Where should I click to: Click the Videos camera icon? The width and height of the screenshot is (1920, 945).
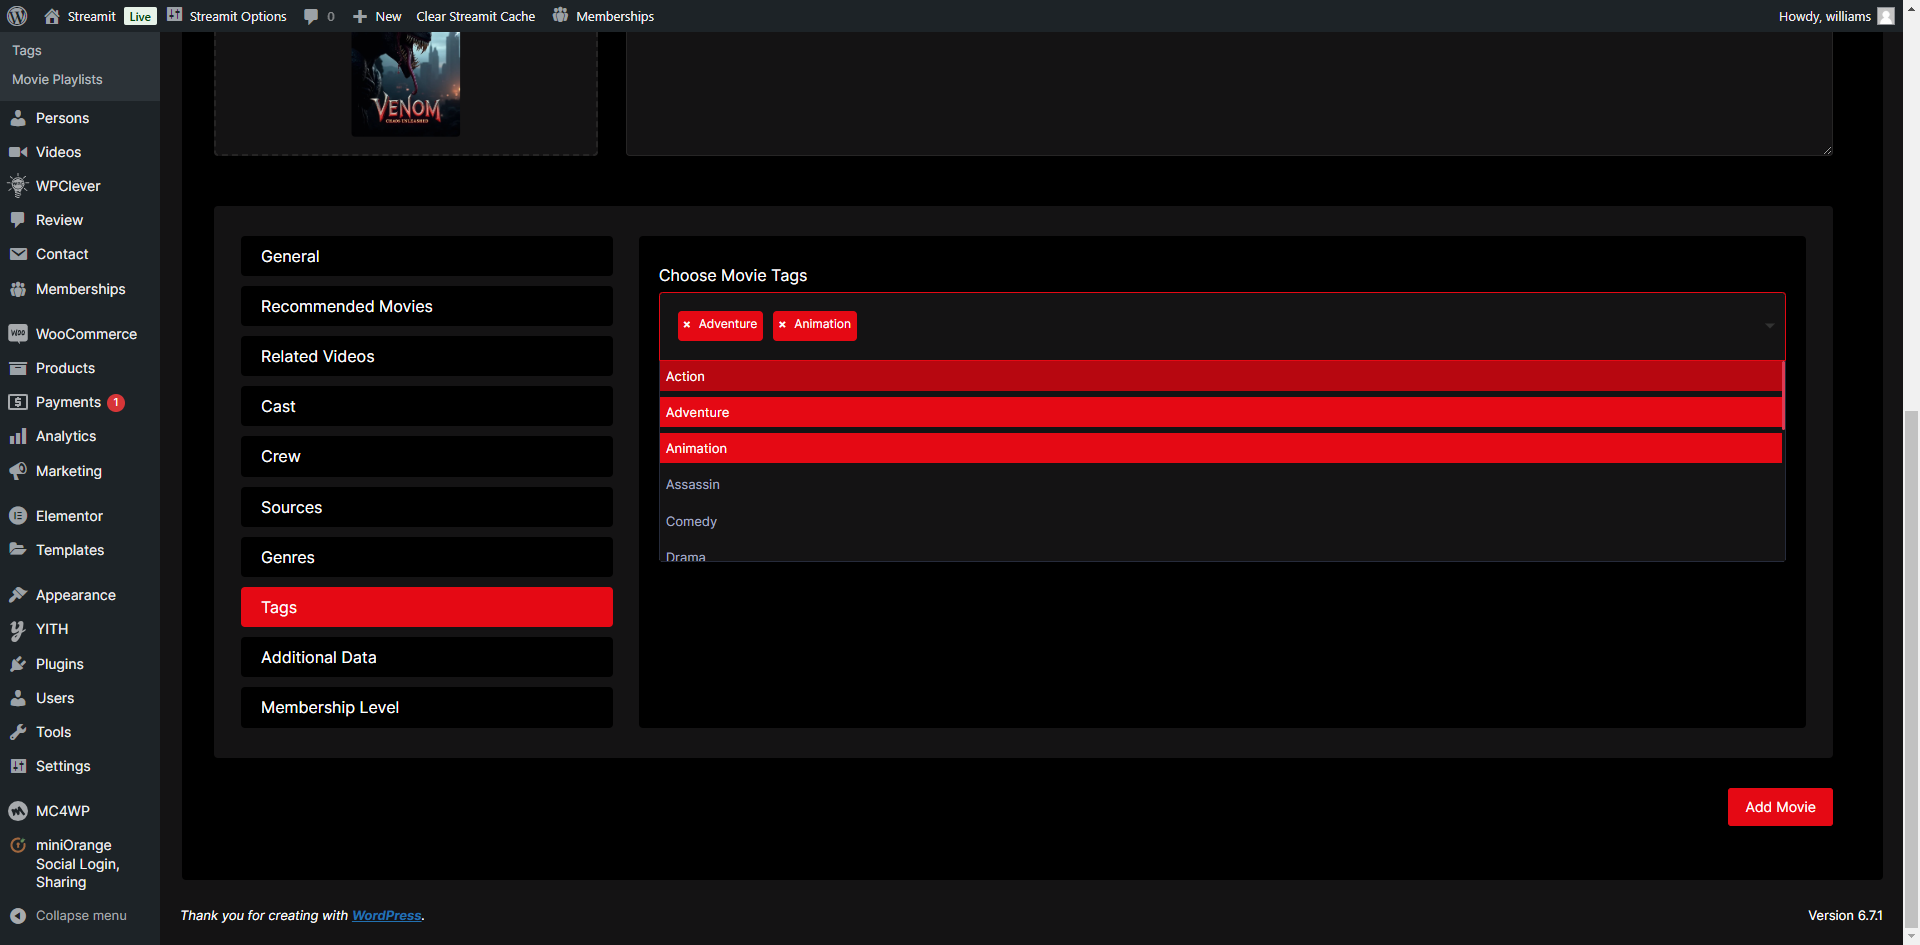click(18, 152)
